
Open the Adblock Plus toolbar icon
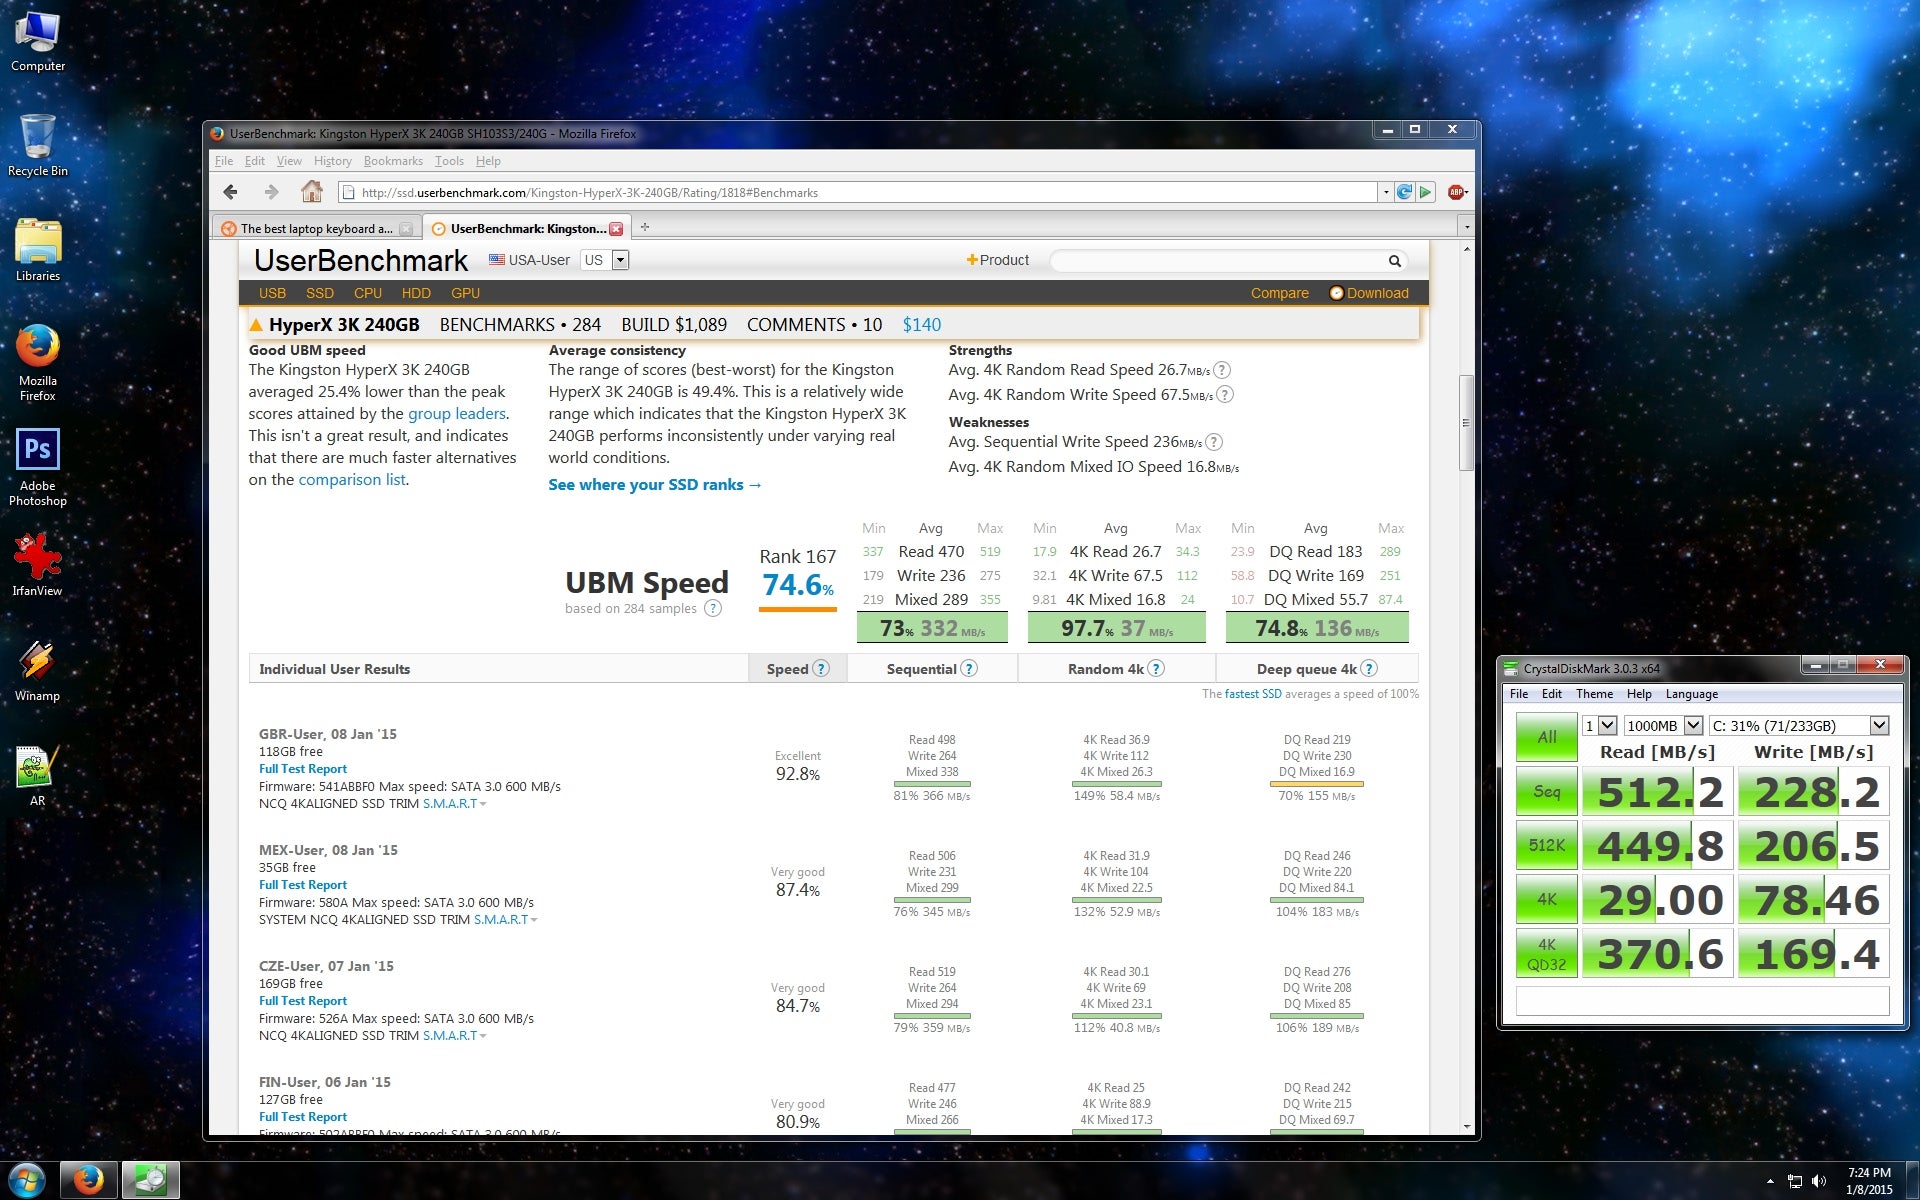(x=1456, y=192)
